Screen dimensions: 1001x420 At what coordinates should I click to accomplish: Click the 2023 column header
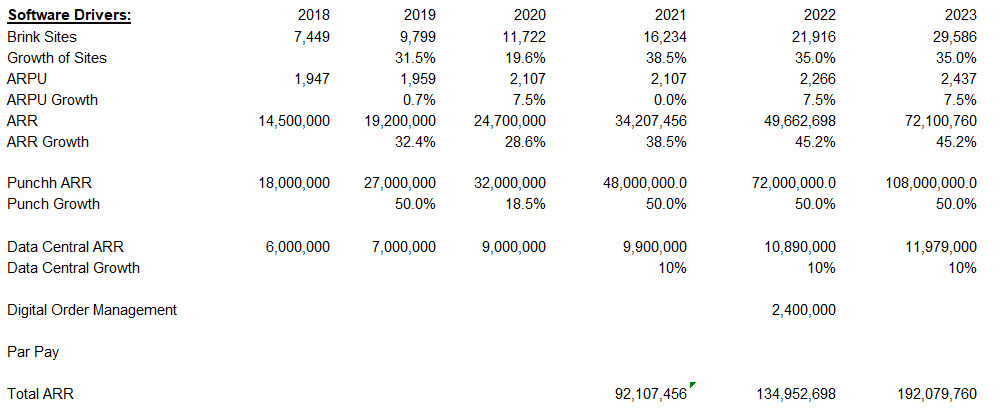[960, 15]
